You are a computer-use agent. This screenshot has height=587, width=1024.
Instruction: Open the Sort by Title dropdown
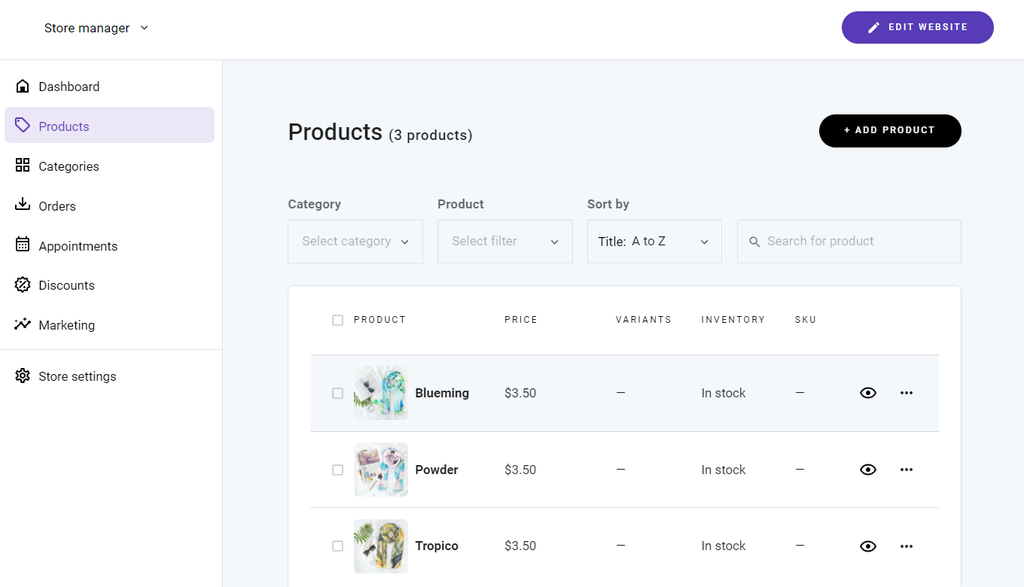click(654, 242)
